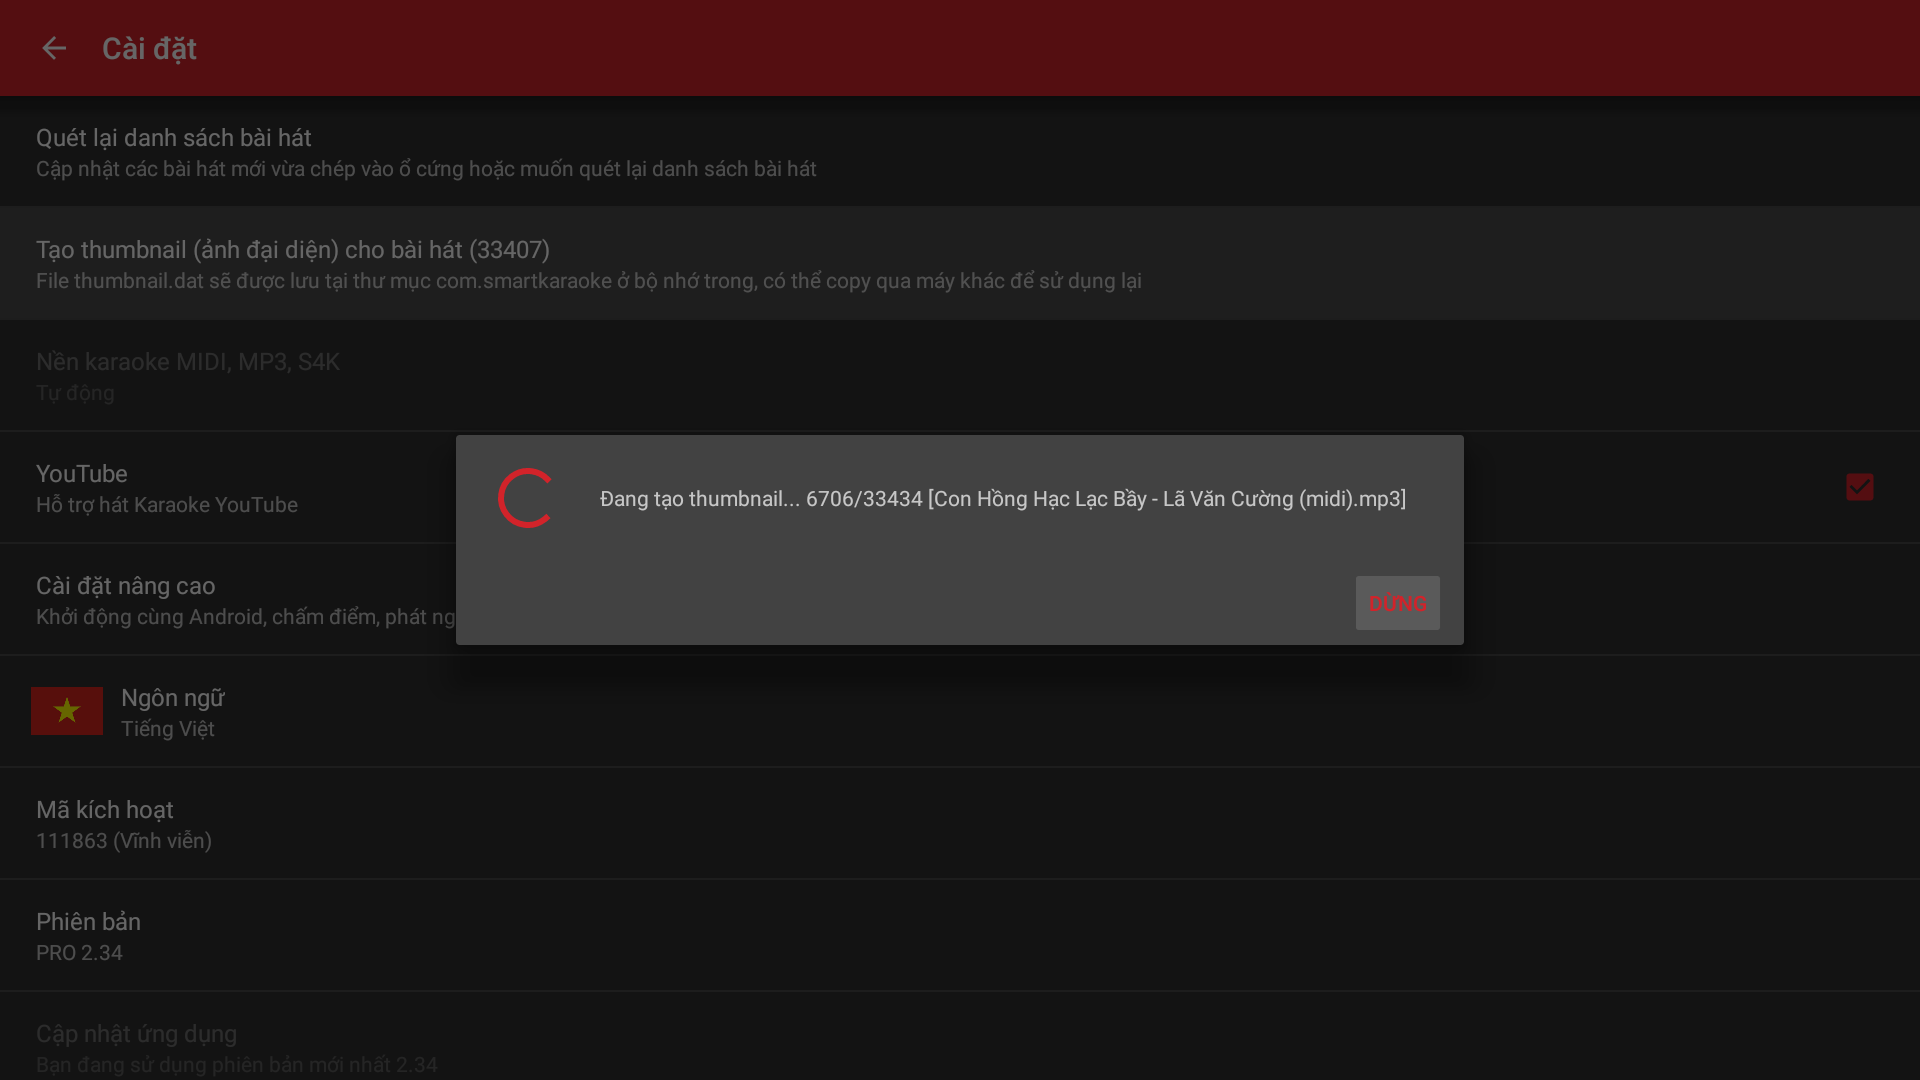Click the thumbnail.dat file location description
The image size is (1920, 1080).
click(589, 281)
